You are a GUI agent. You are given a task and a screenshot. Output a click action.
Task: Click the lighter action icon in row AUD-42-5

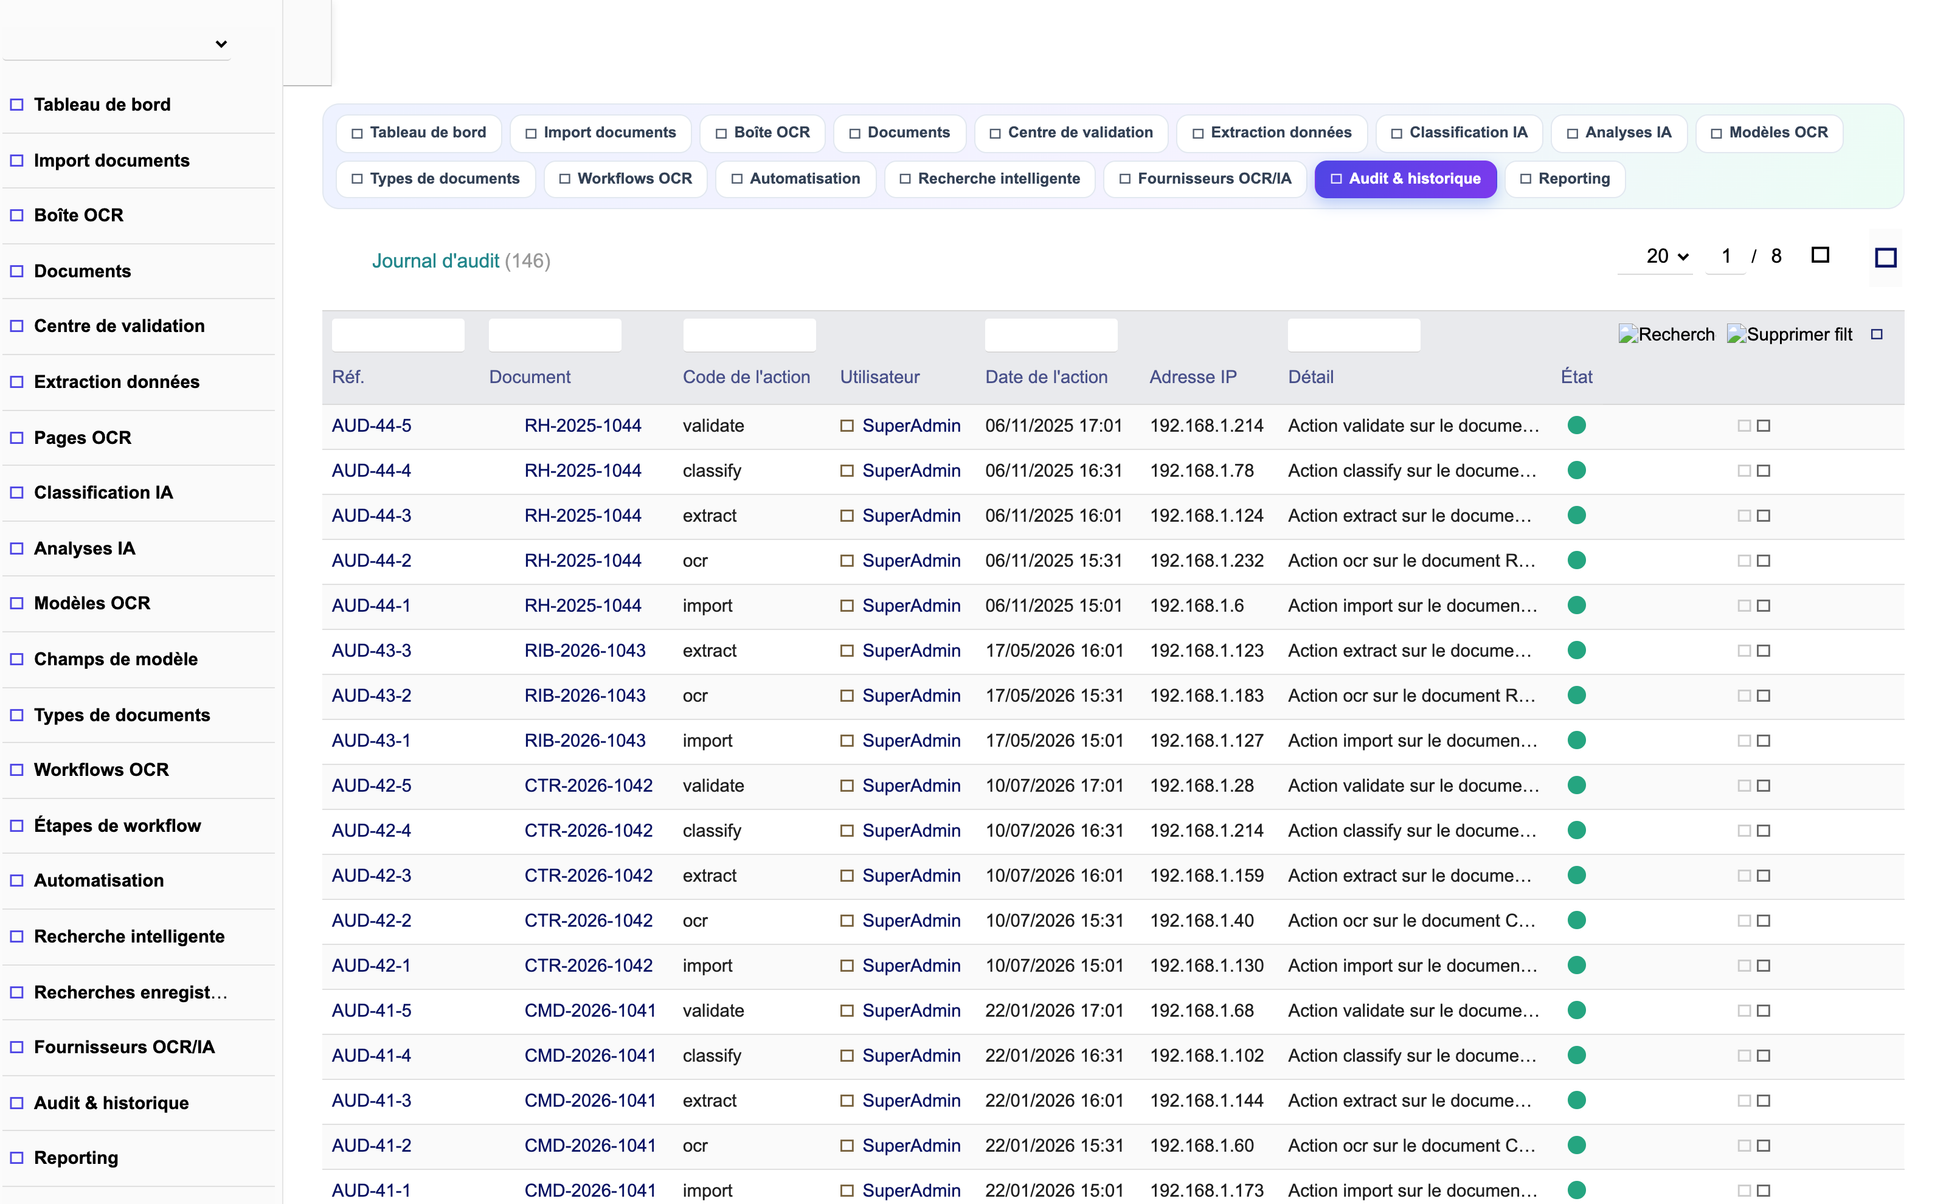[x=1744, y=786]
